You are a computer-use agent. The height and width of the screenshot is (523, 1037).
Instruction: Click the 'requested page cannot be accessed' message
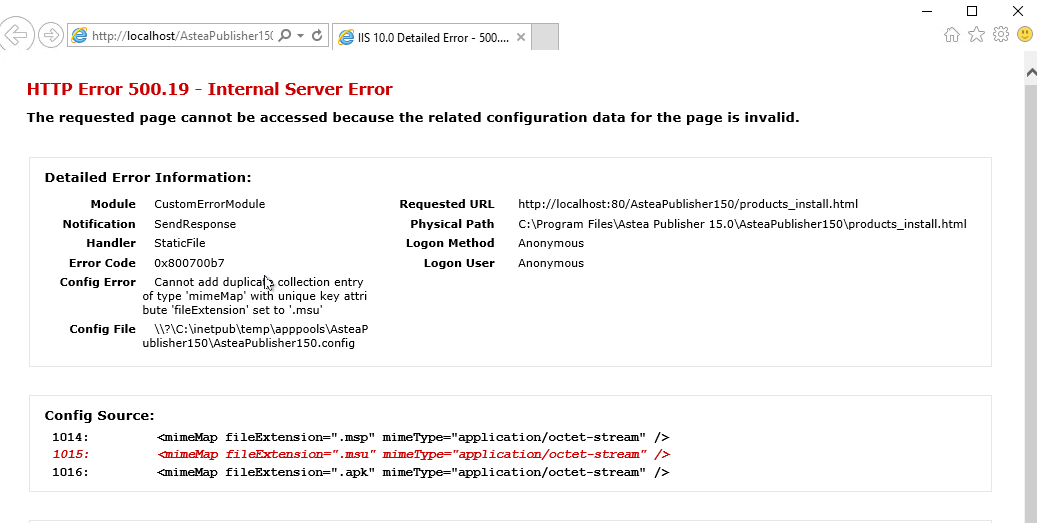pyautogui.click(x=413, y=118)
